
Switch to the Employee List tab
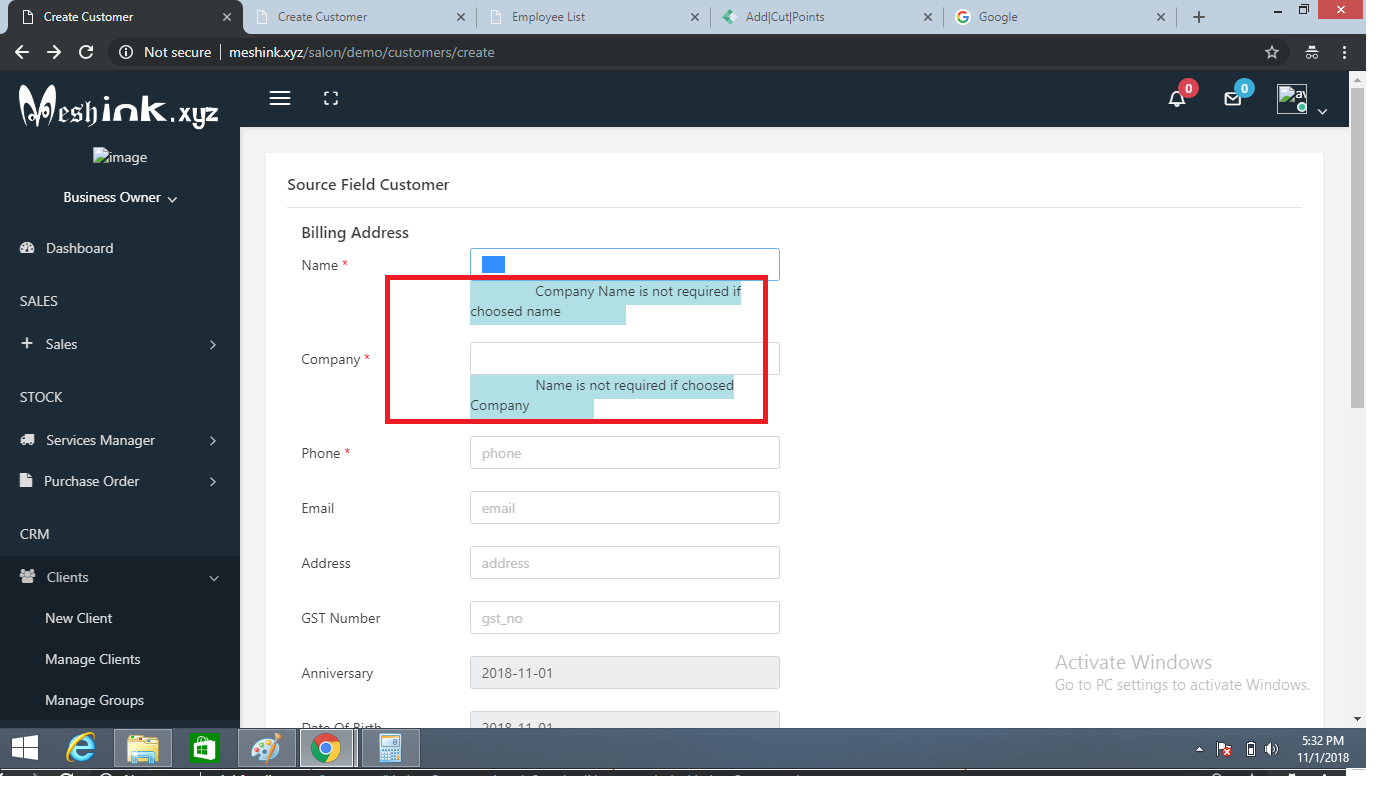pyautogui.click(x=593, y=17)
